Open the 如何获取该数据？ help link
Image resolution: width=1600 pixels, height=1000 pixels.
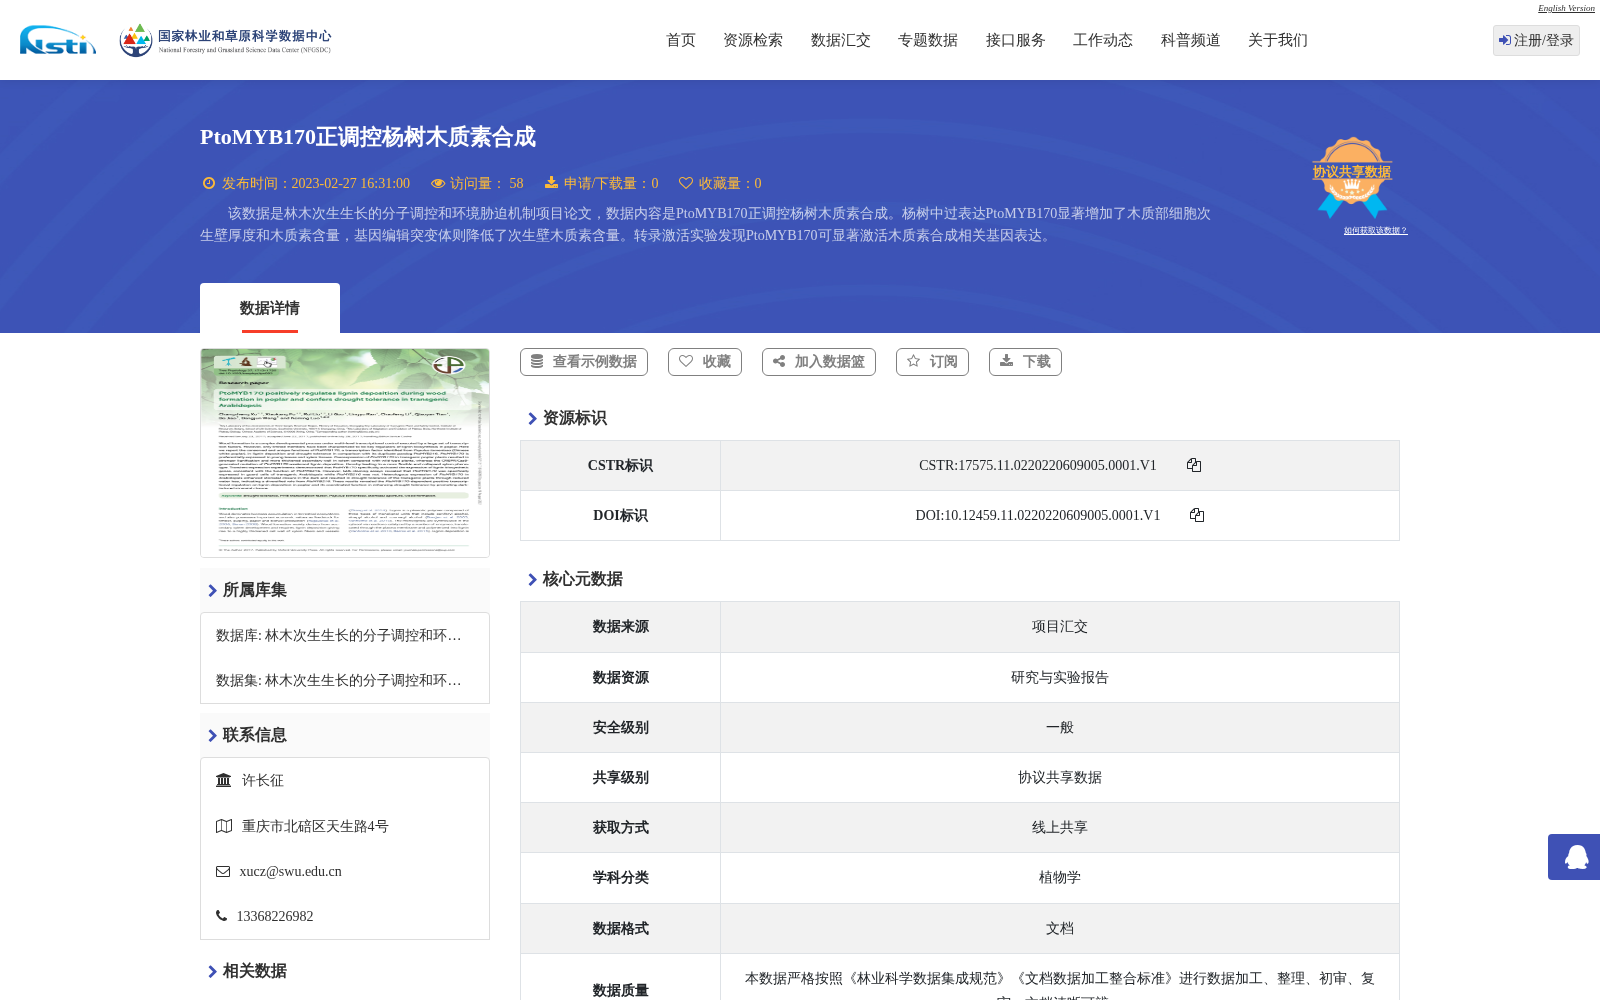coord(1375,230)
